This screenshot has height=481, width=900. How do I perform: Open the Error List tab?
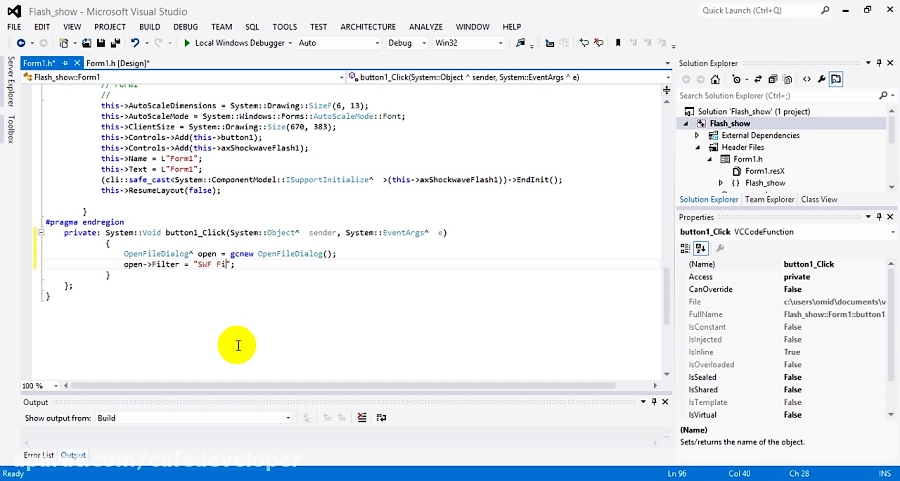tap(39, 455)
